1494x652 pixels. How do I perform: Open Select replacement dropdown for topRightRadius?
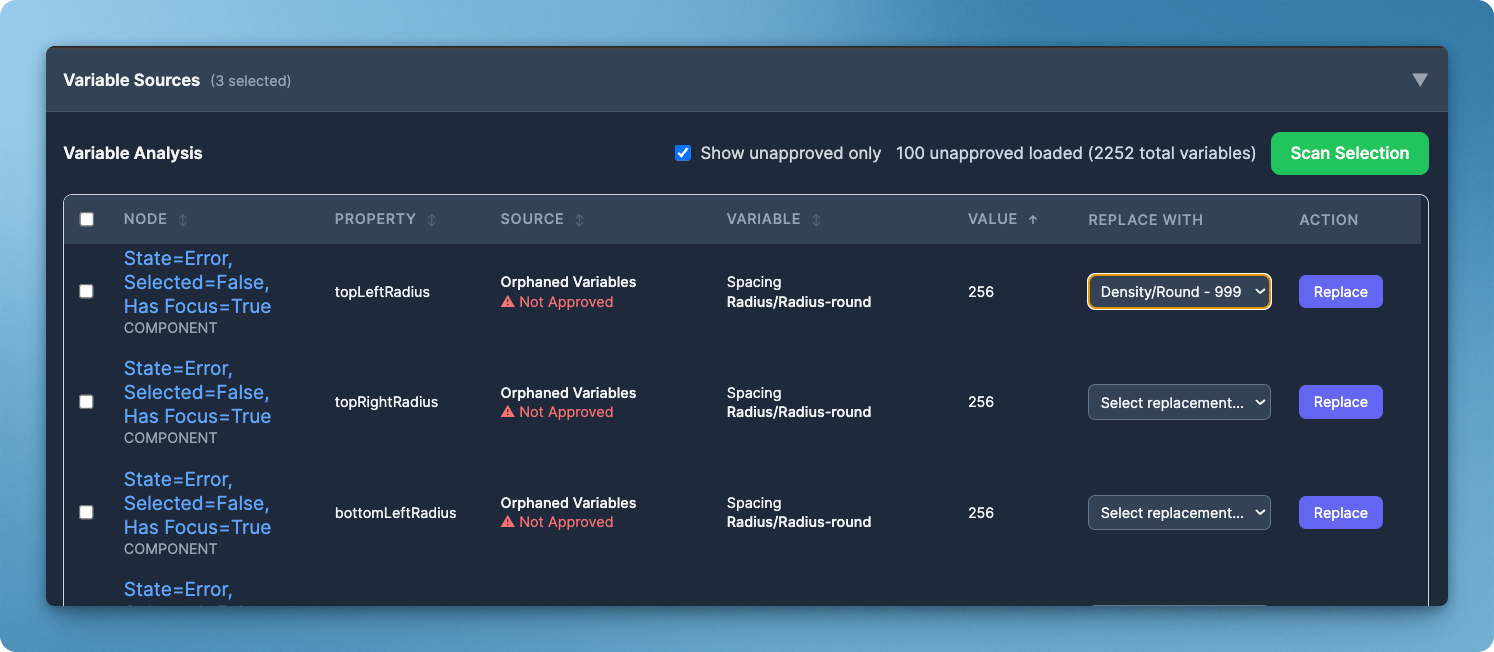tap(1179, 402)
